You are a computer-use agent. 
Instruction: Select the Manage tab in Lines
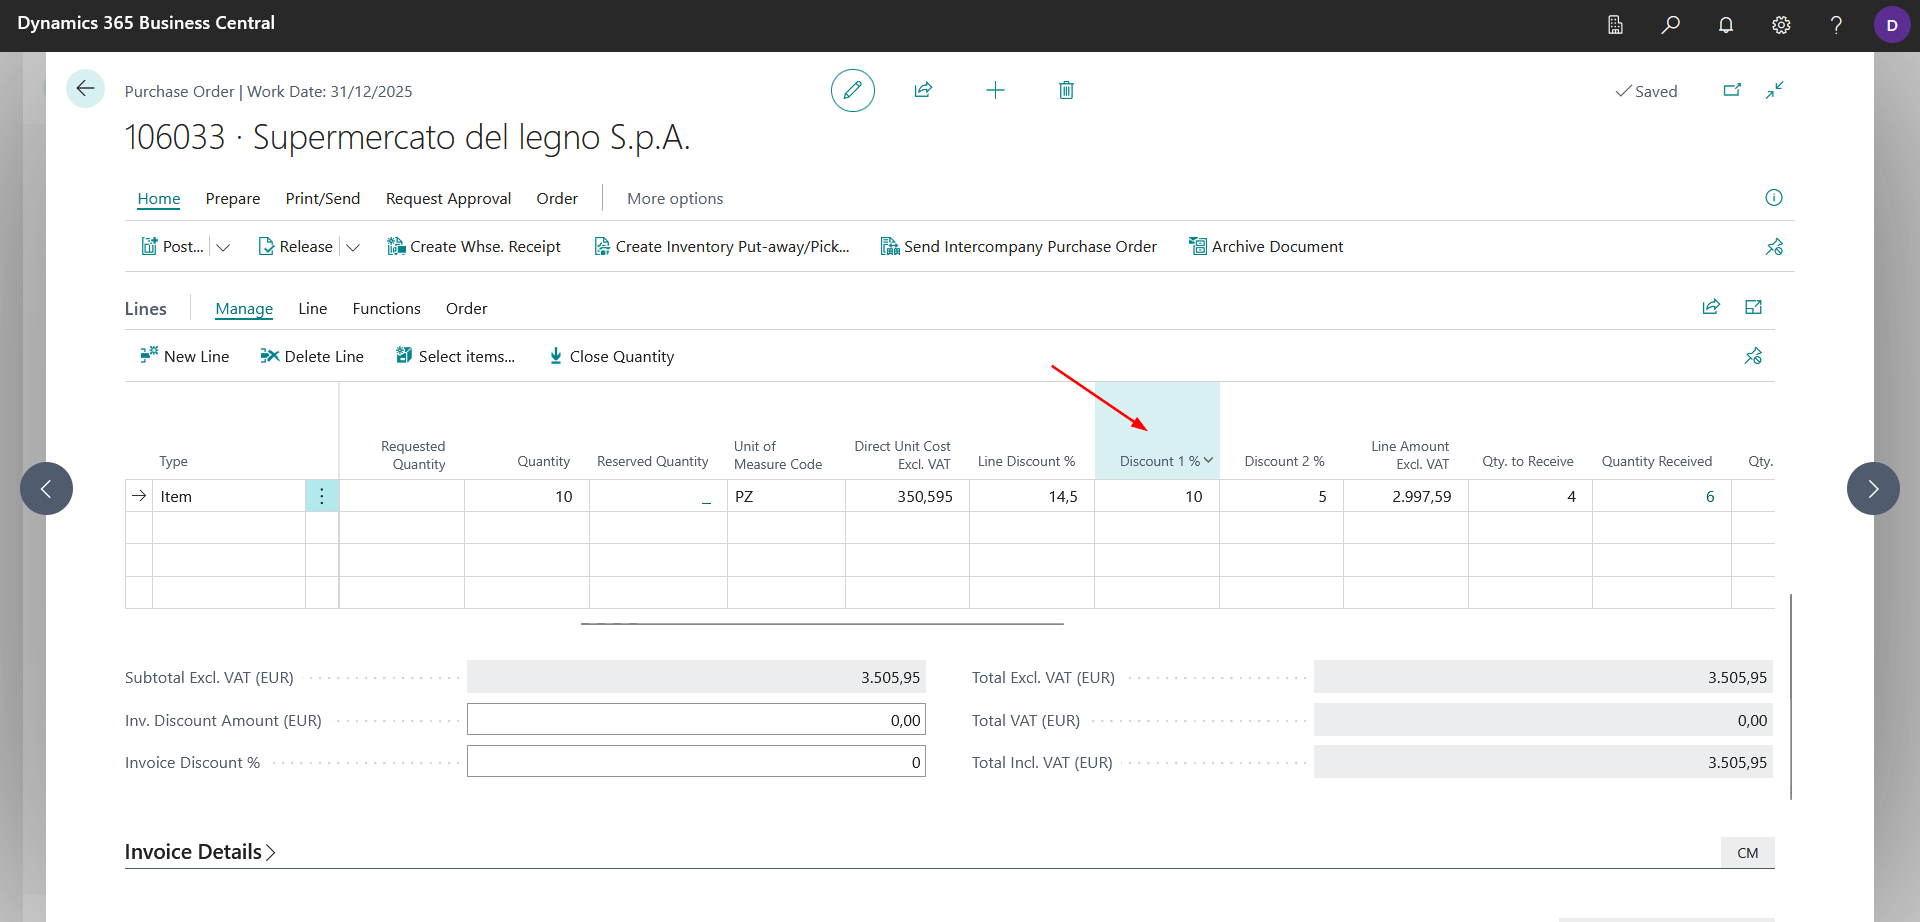[x=244, y=309]
